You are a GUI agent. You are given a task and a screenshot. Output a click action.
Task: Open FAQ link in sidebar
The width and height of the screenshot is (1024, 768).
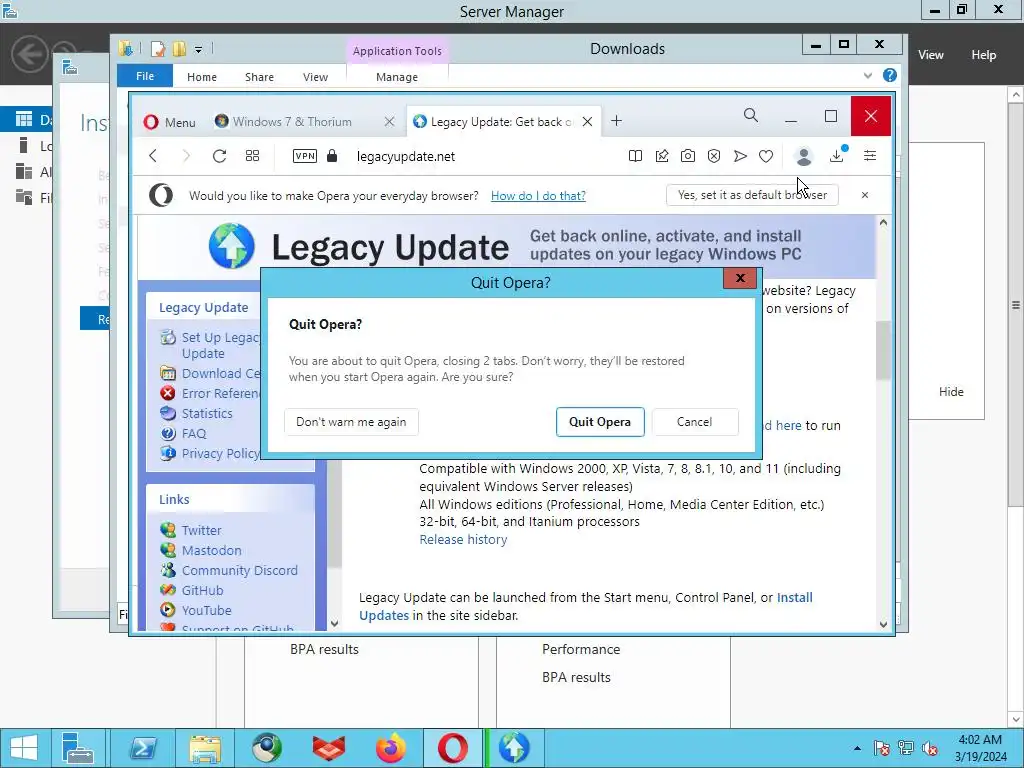(x=193, y=434)
